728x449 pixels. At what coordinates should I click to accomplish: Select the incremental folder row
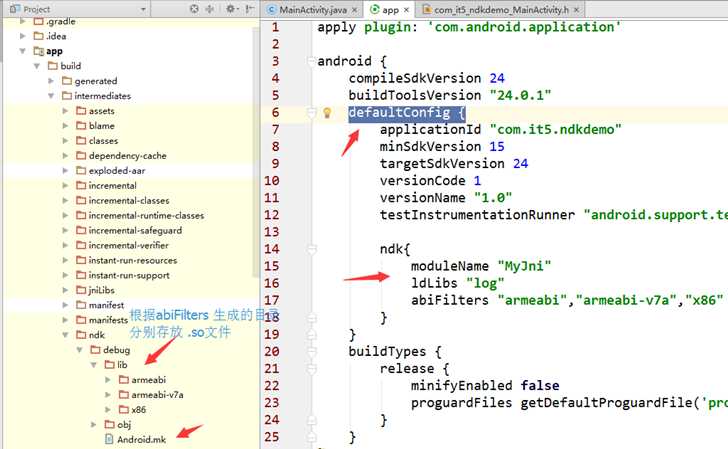tap(131, 185)
